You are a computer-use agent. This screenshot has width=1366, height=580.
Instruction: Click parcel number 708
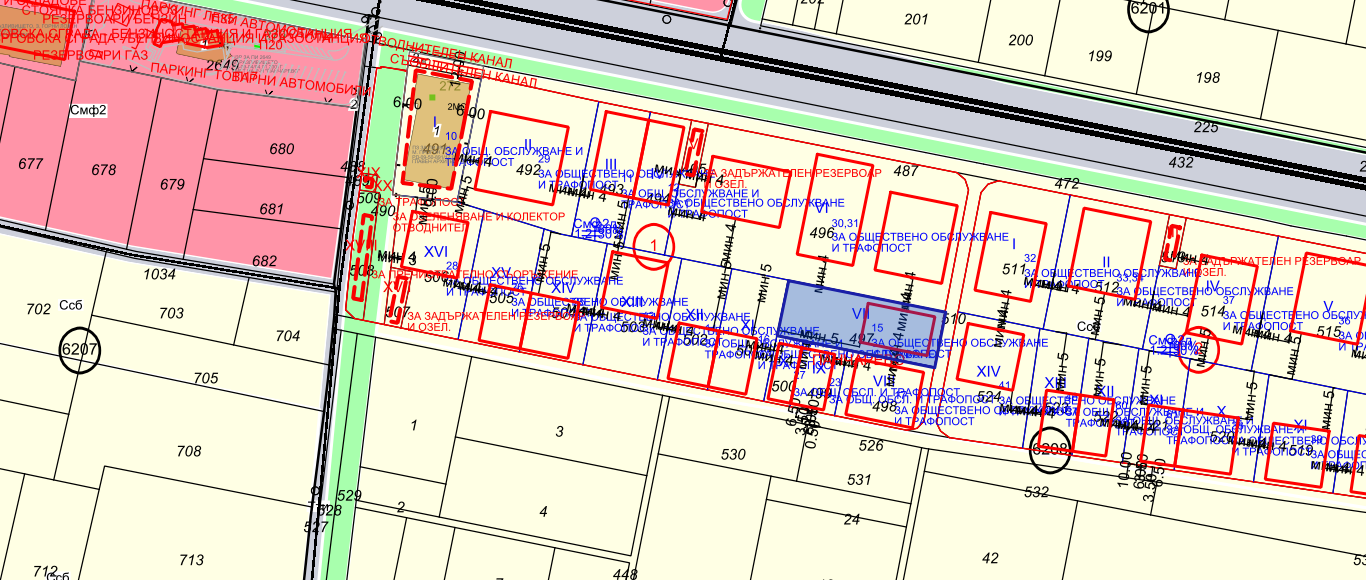click(188, 451)
